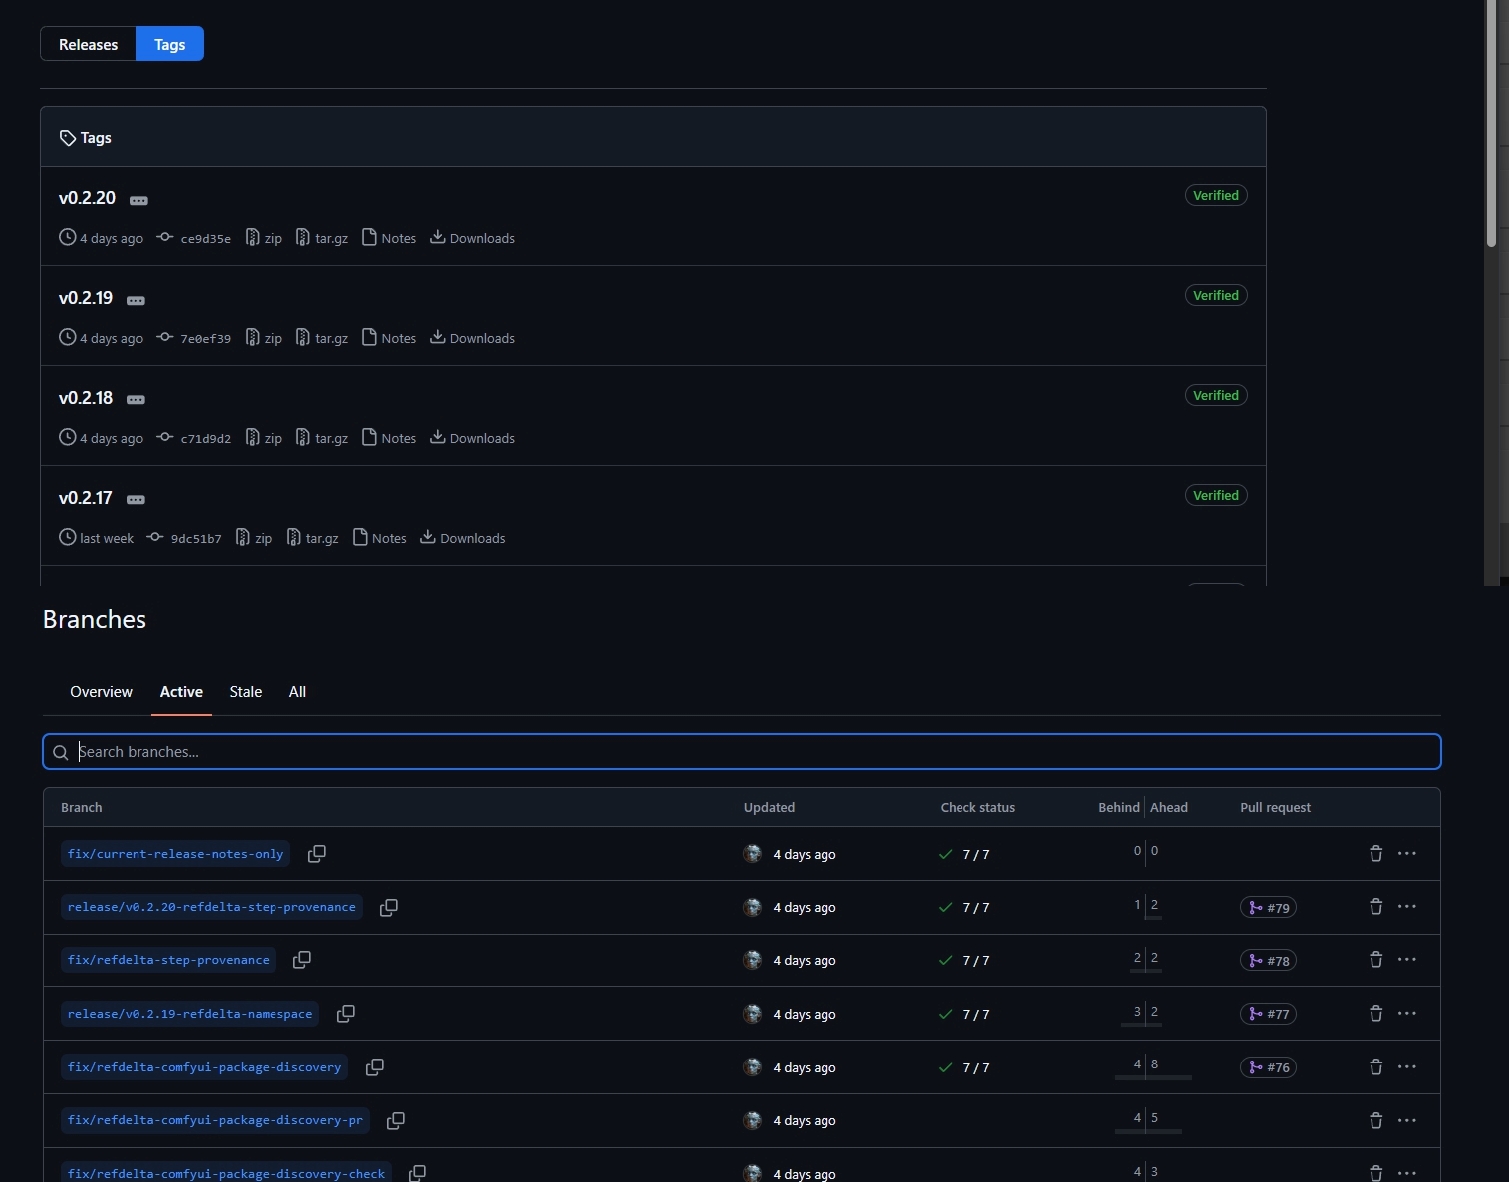Open more actions for fix/refdelta-comfyui-package-discovery-pr
Screen dimensions: 1509x1182
point(1407,1121)
